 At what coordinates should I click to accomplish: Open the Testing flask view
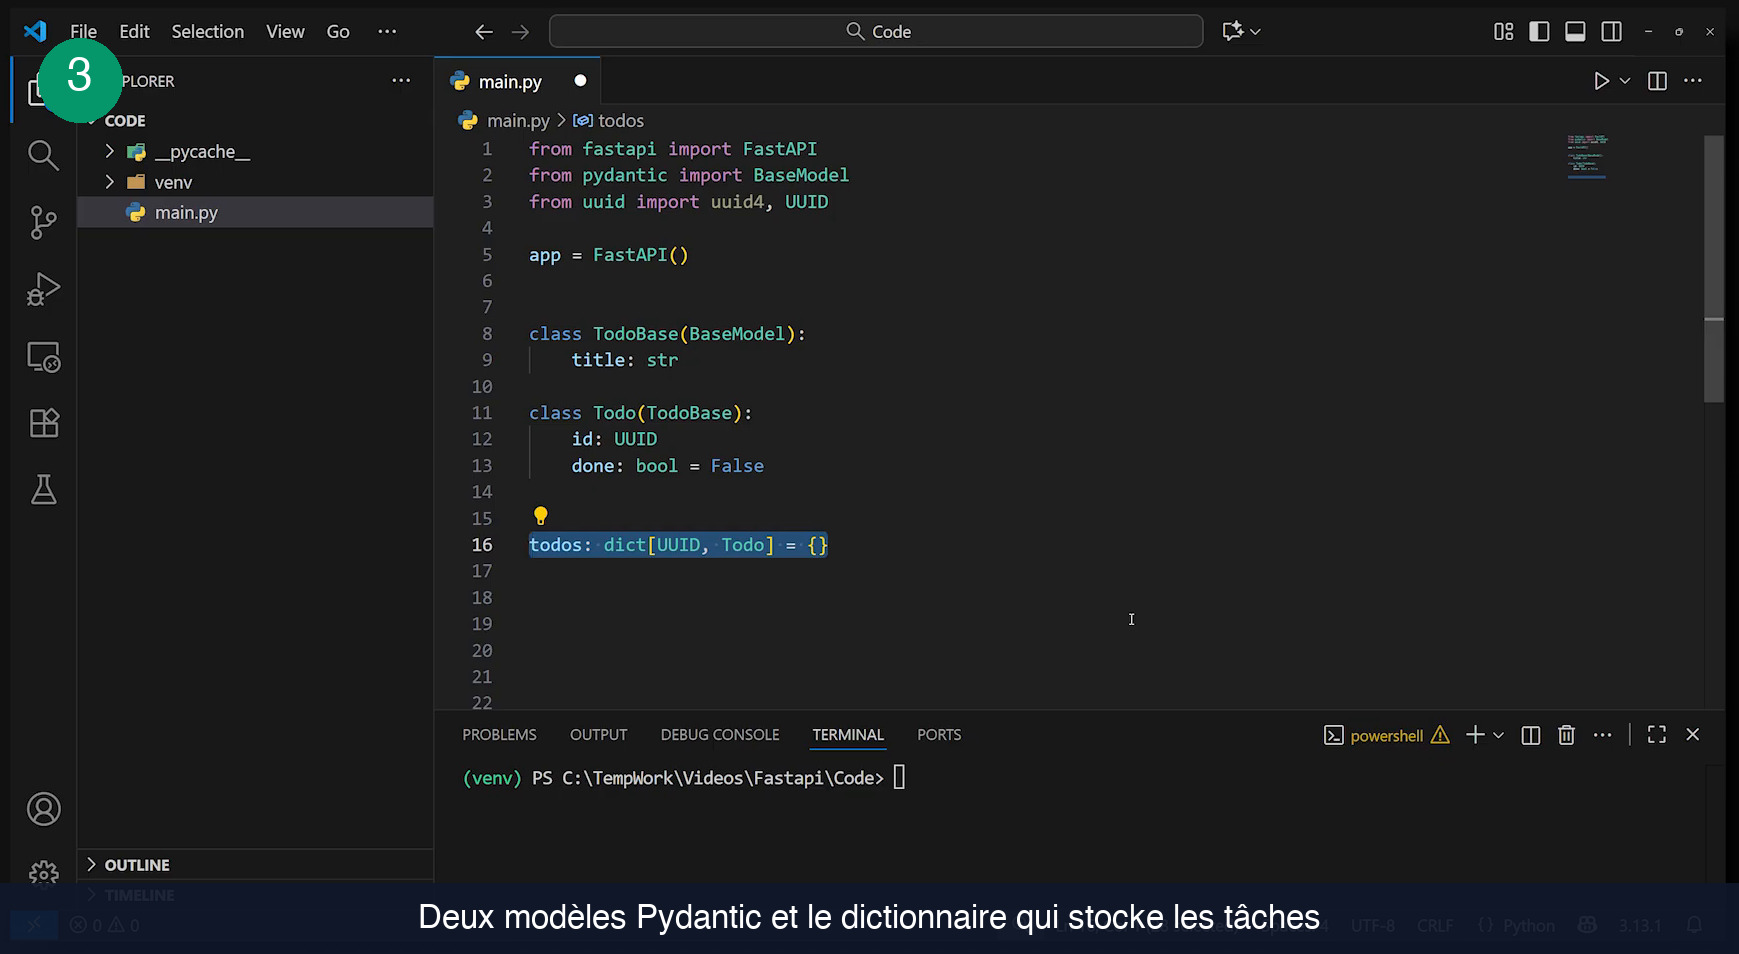click(43, 489)
